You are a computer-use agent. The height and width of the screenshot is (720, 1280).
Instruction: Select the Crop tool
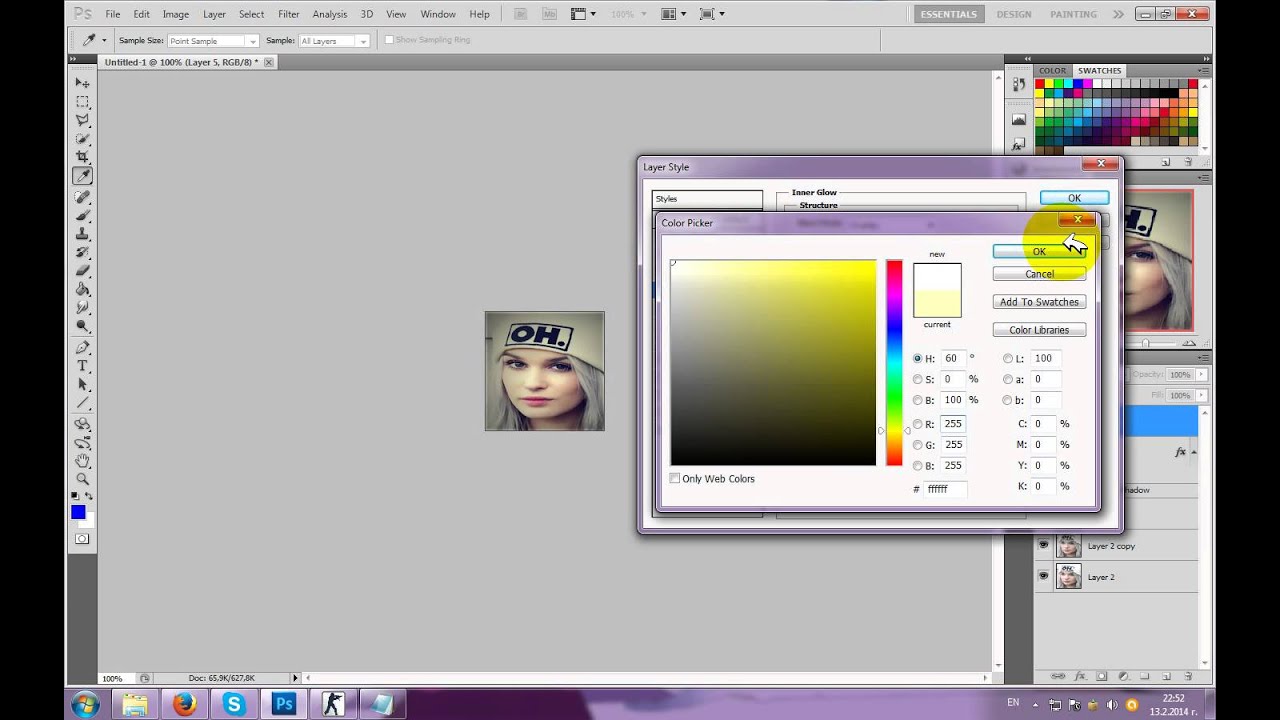point(83,157)
